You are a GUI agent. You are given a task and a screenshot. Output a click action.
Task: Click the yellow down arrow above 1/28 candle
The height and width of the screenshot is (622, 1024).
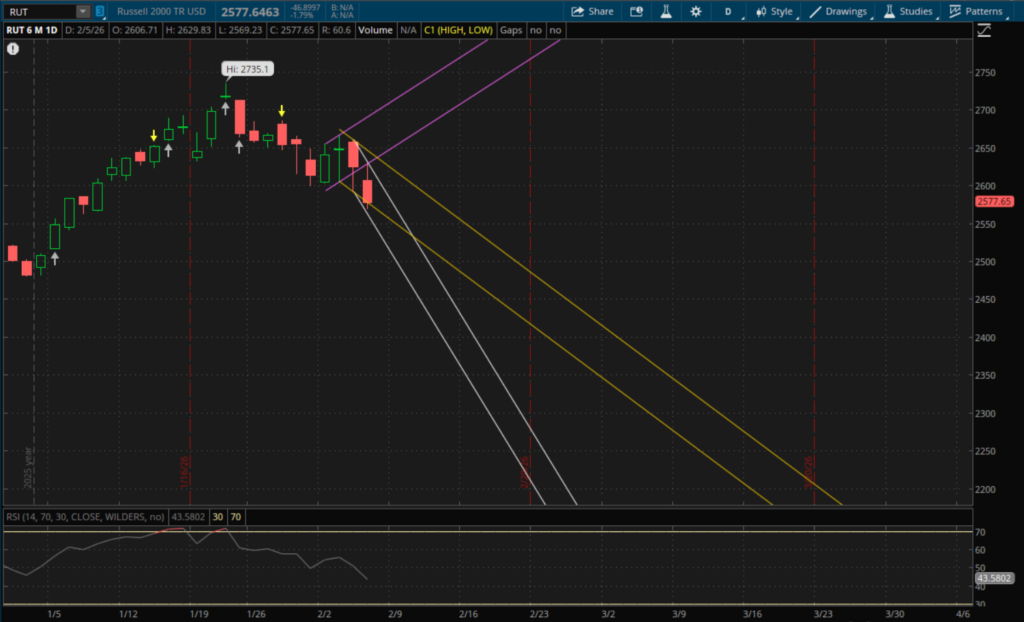point(283,111)
